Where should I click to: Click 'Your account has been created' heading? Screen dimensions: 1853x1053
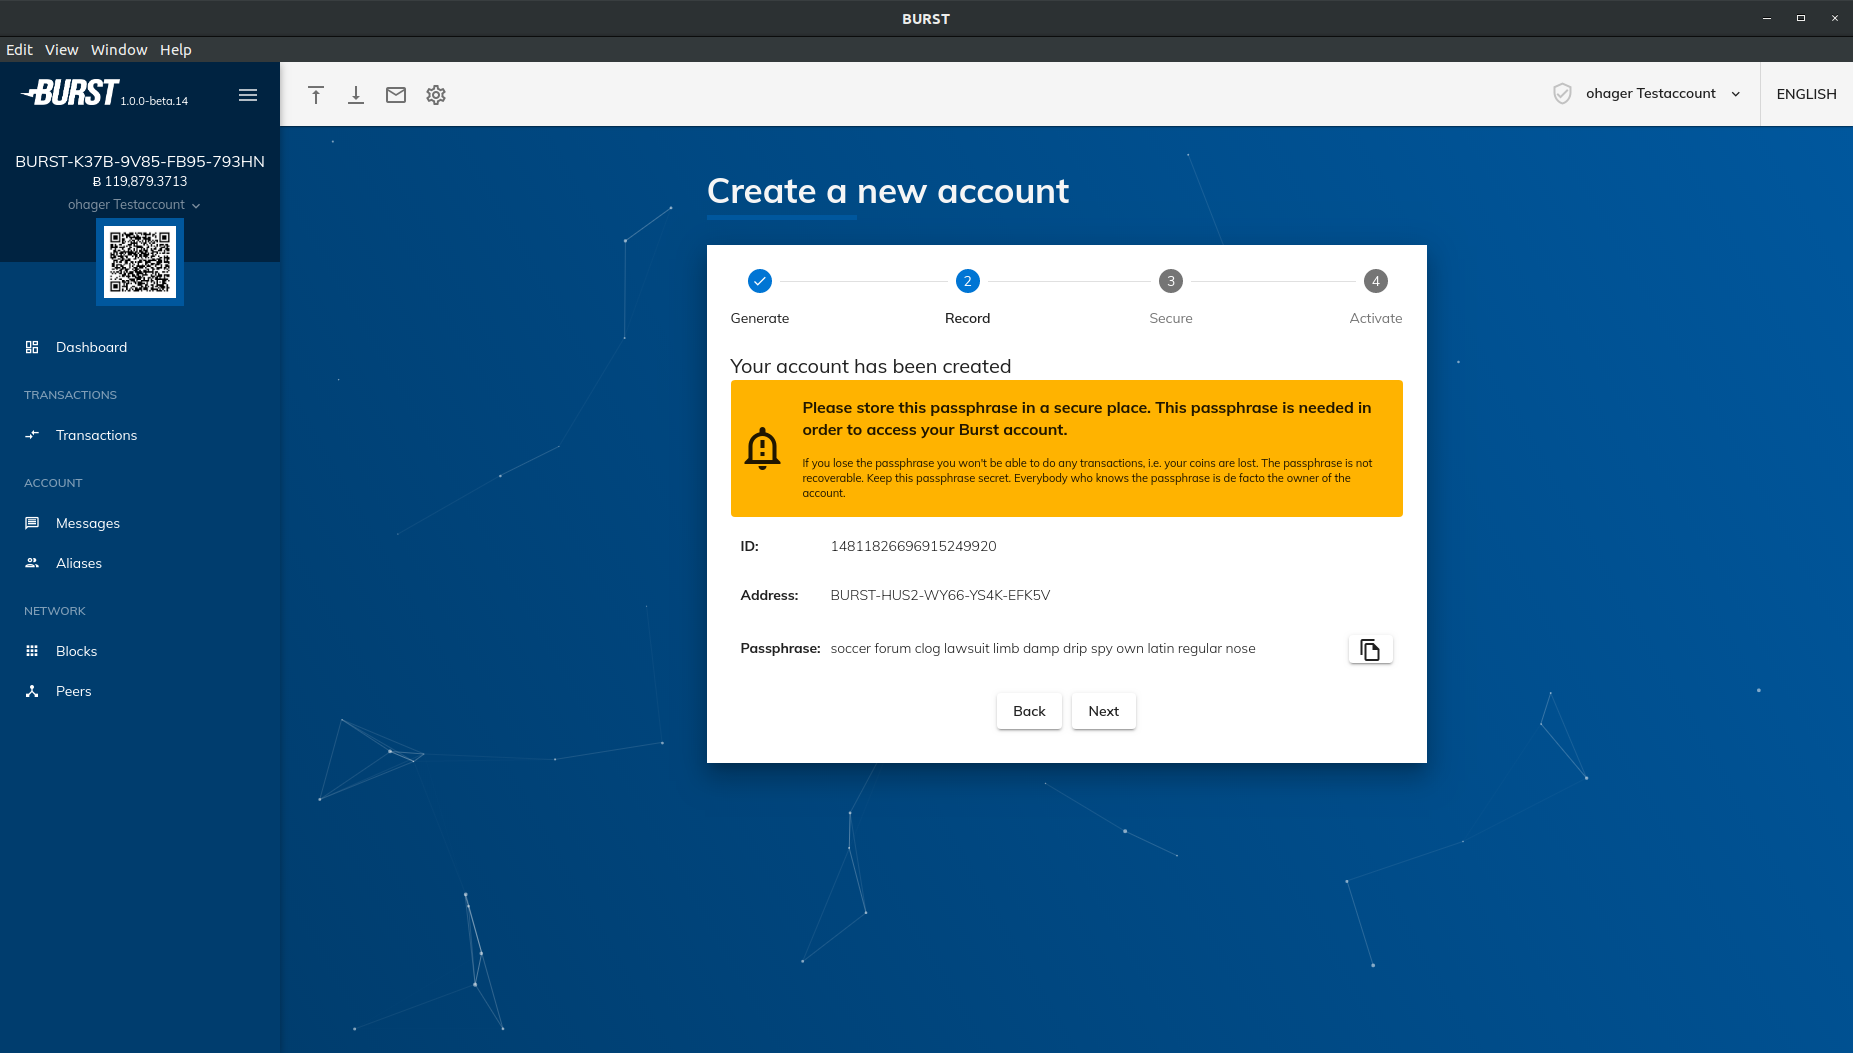point(870,366)
